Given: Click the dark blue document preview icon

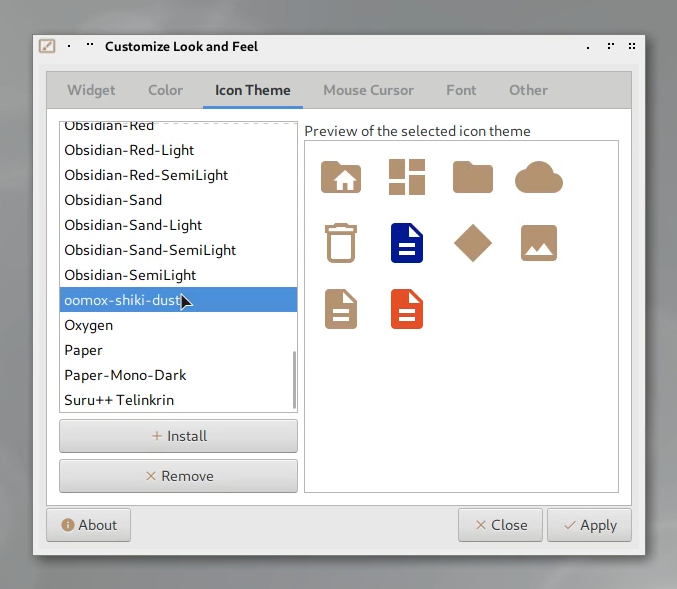Looking at the screenshot, I should point(407,243).
